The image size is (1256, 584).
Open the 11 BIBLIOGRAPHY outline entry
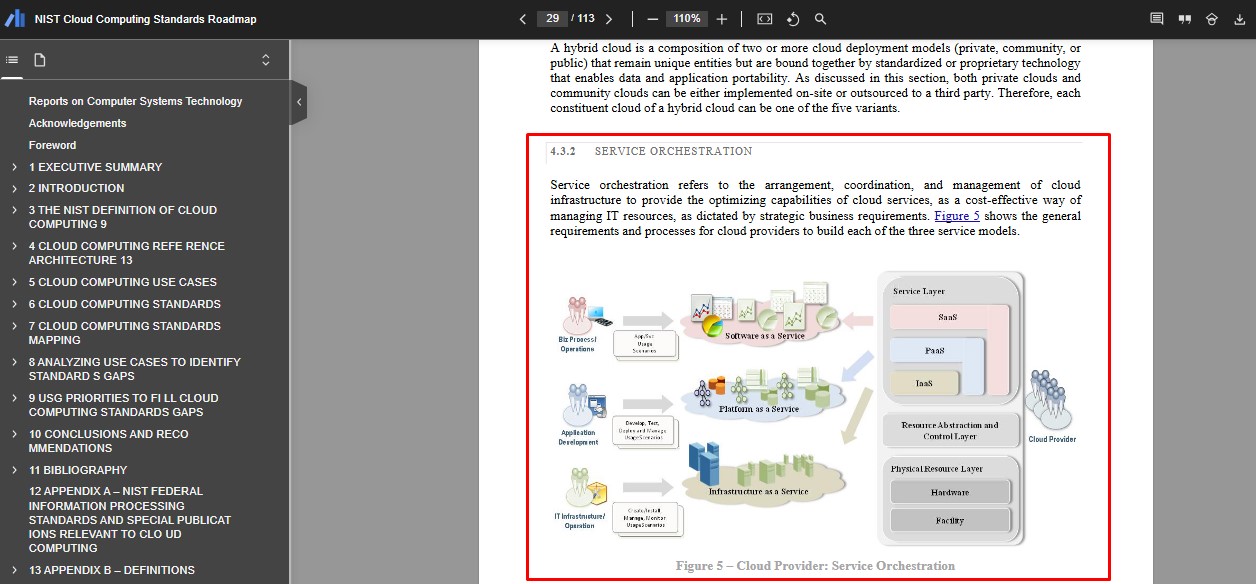77,470
